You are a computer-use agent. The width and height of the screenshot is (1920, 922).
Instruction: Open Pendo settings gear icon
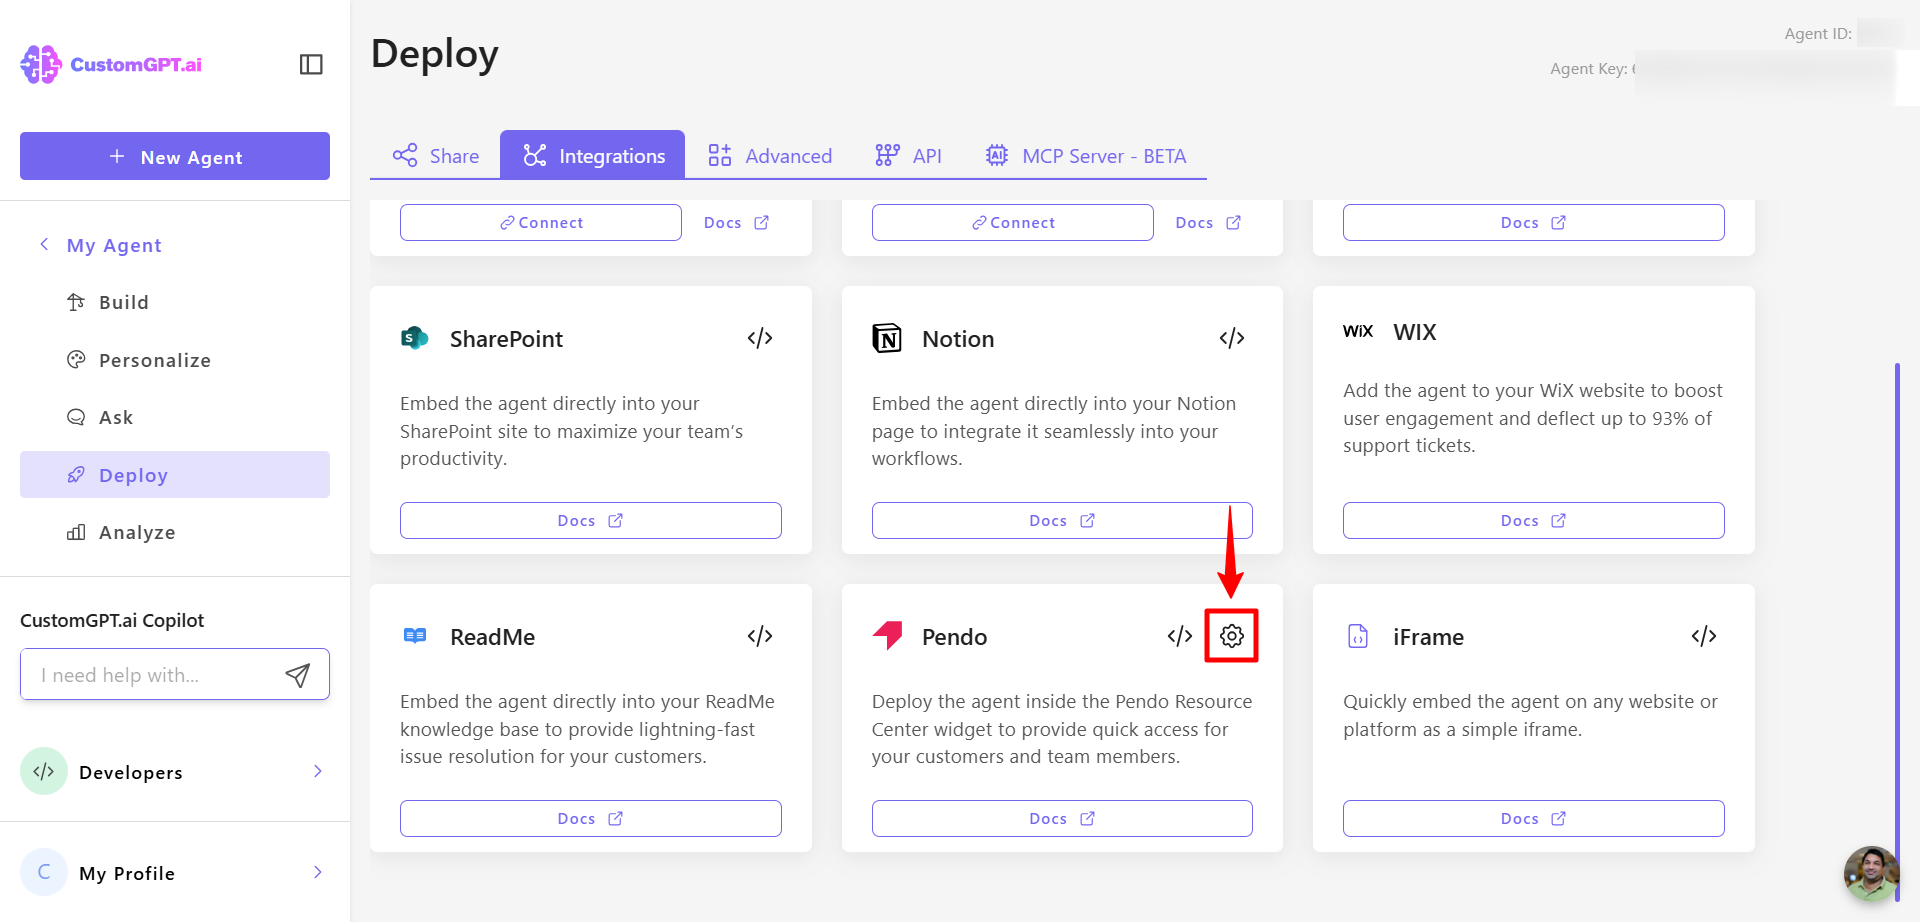pyautogui.click(x=1232, y=636)
